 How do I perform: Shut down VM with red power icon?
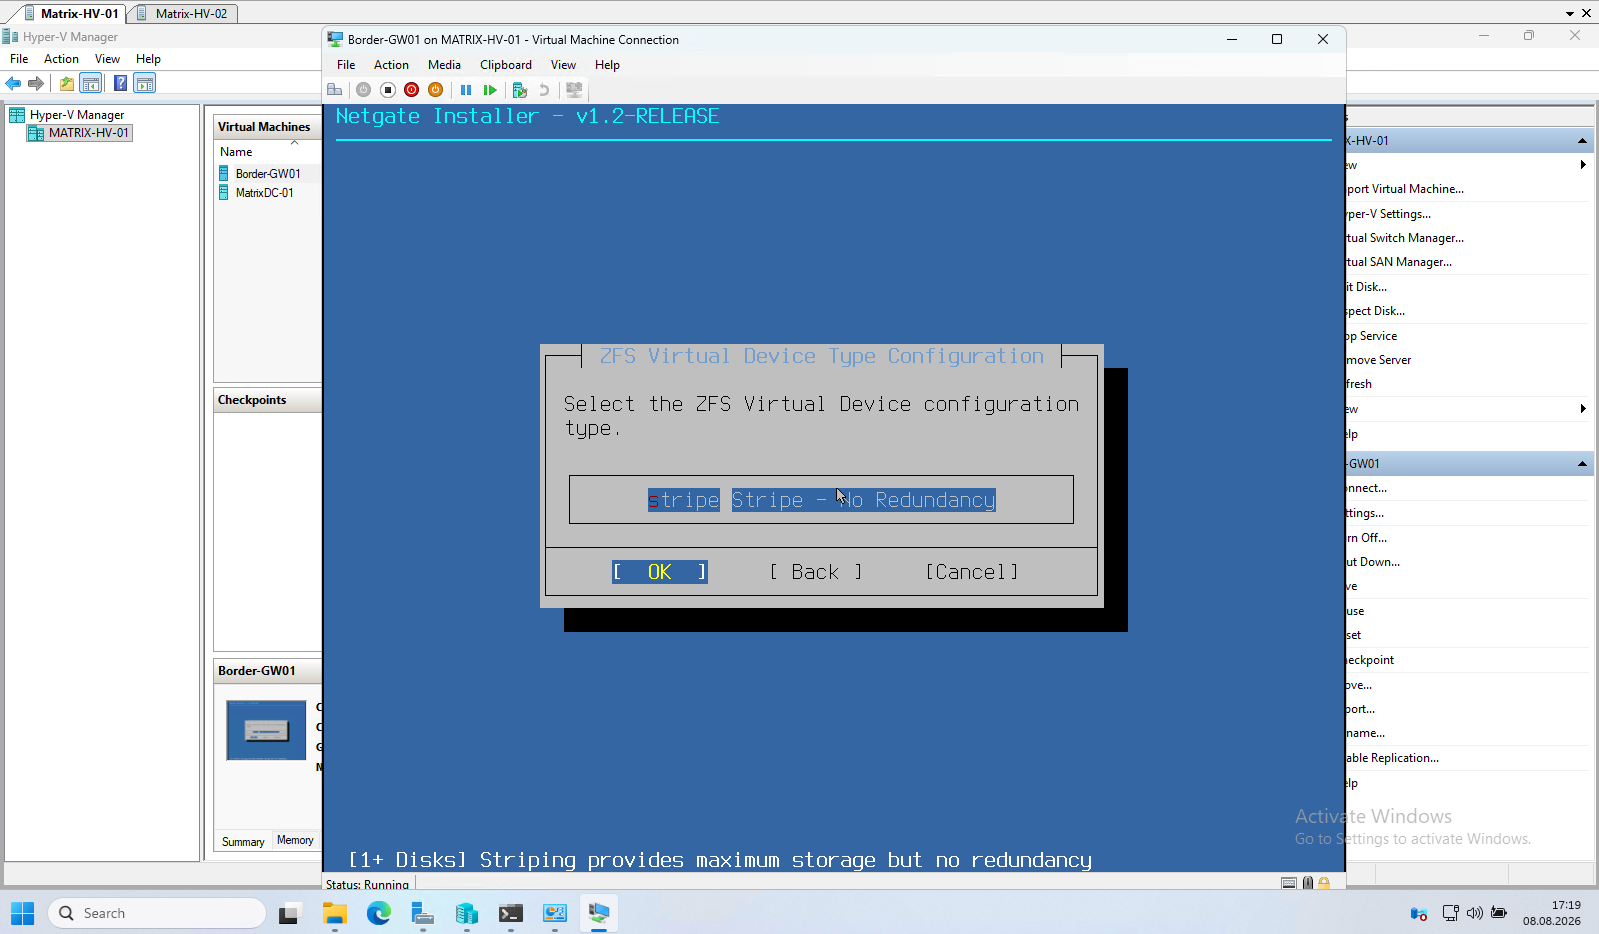pyautogui.click(x=411, y=90)
